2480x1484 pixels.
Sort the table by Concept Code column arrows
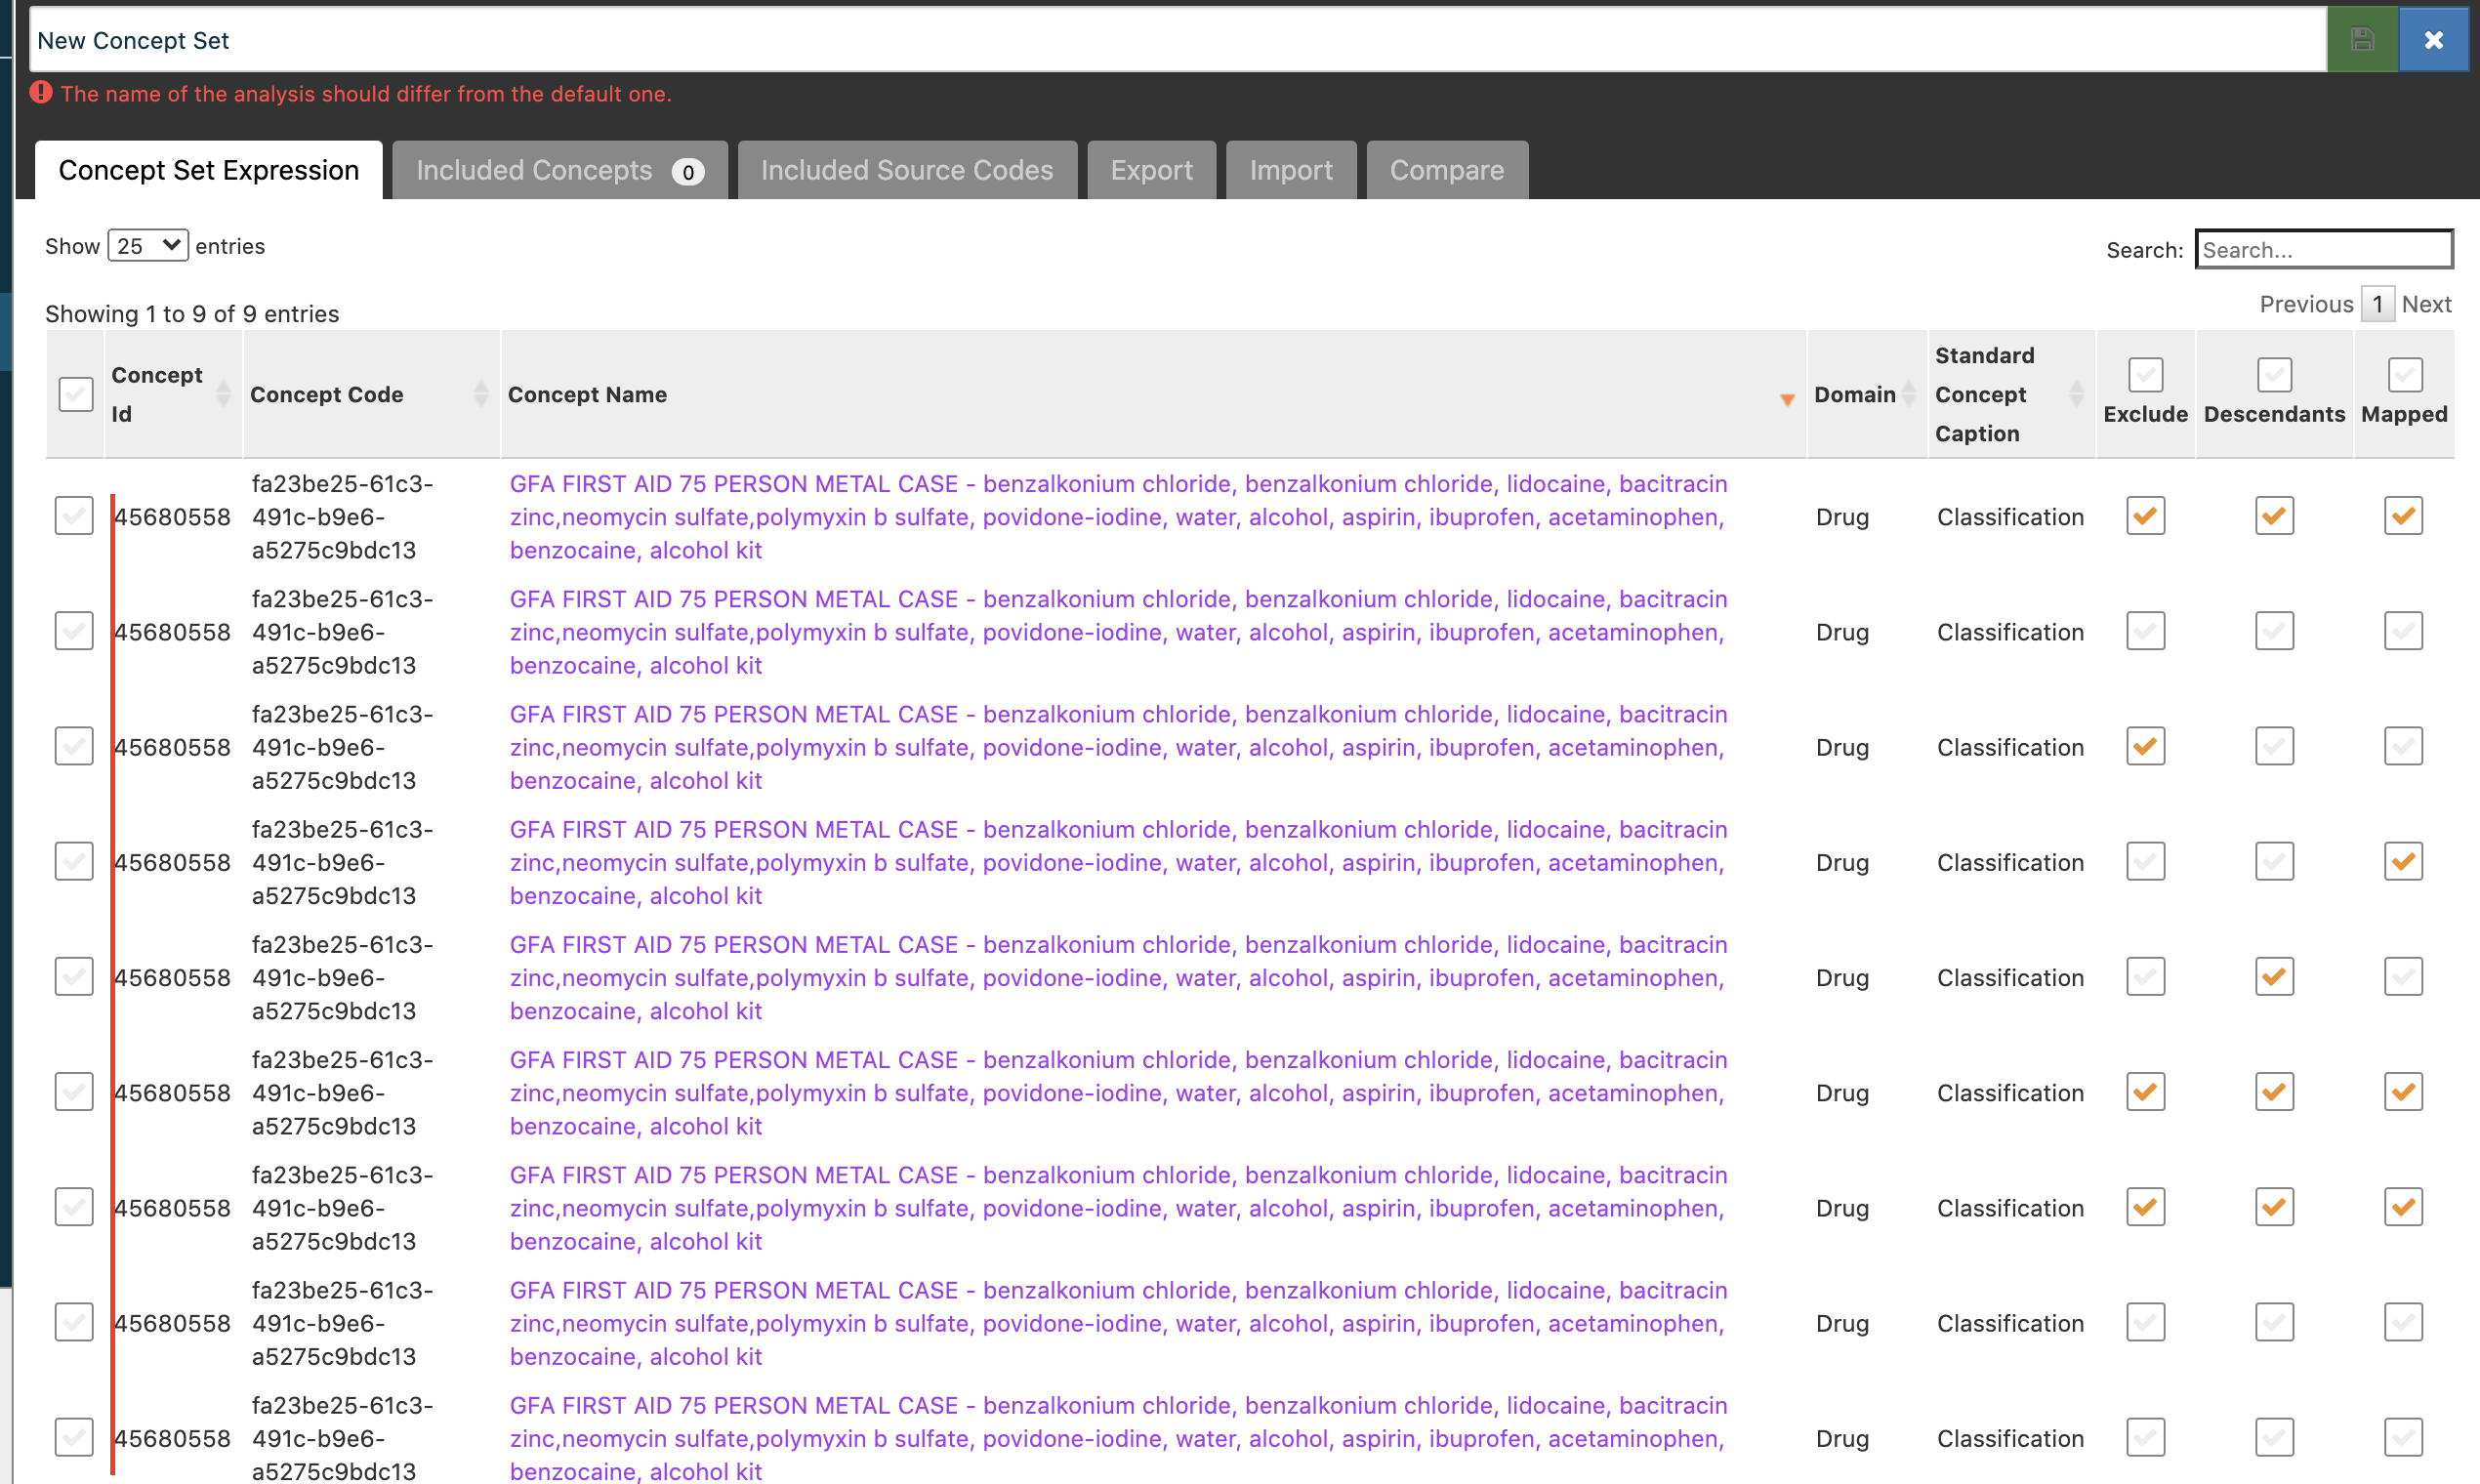coord(482,394)
